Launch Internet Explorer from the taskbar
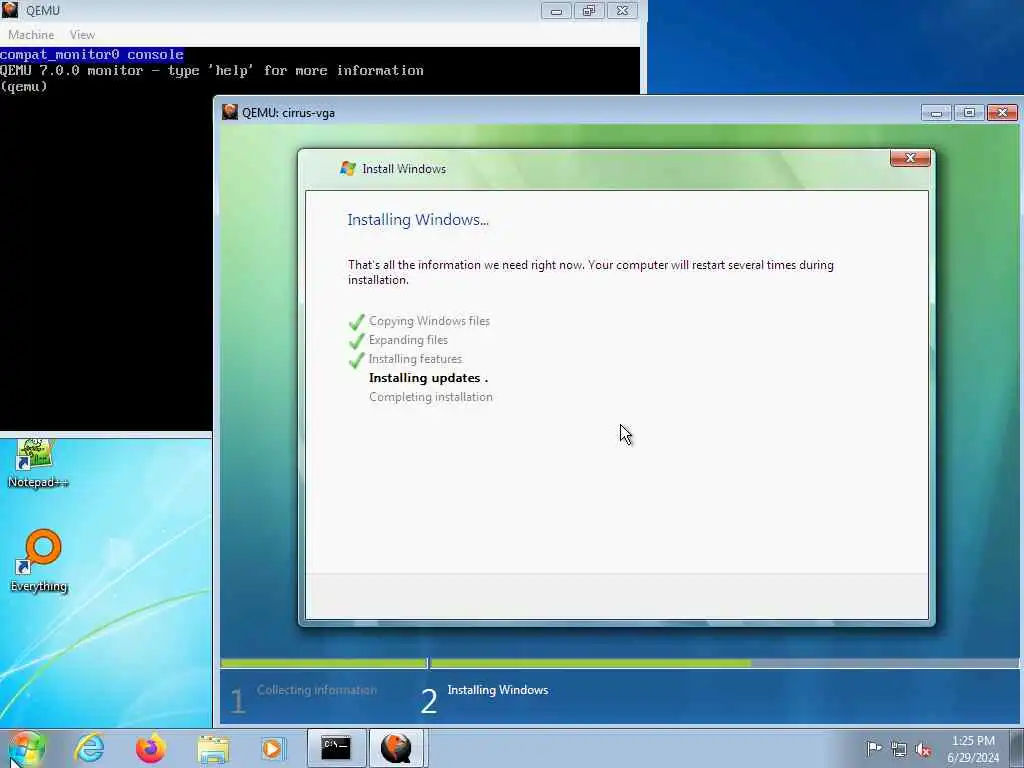This screenshot has width=1024, height=768. click(x=89, y=748)
